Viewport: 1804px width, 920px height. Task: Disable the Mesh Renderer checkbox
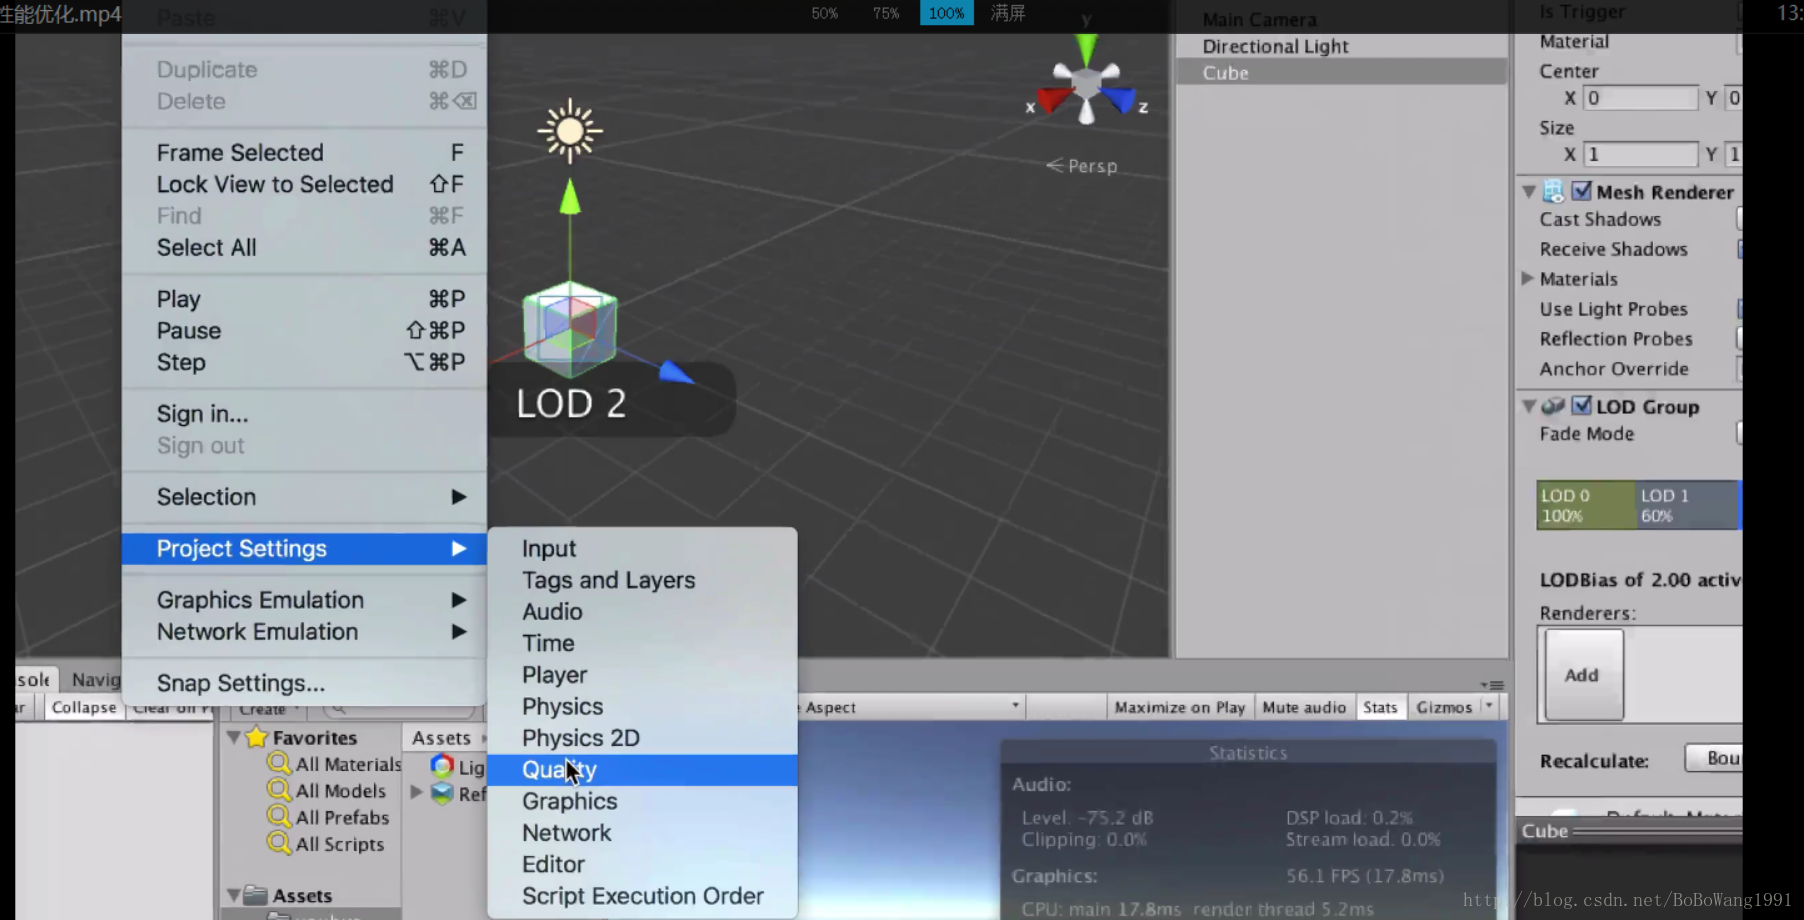[x=1581, y=192]
